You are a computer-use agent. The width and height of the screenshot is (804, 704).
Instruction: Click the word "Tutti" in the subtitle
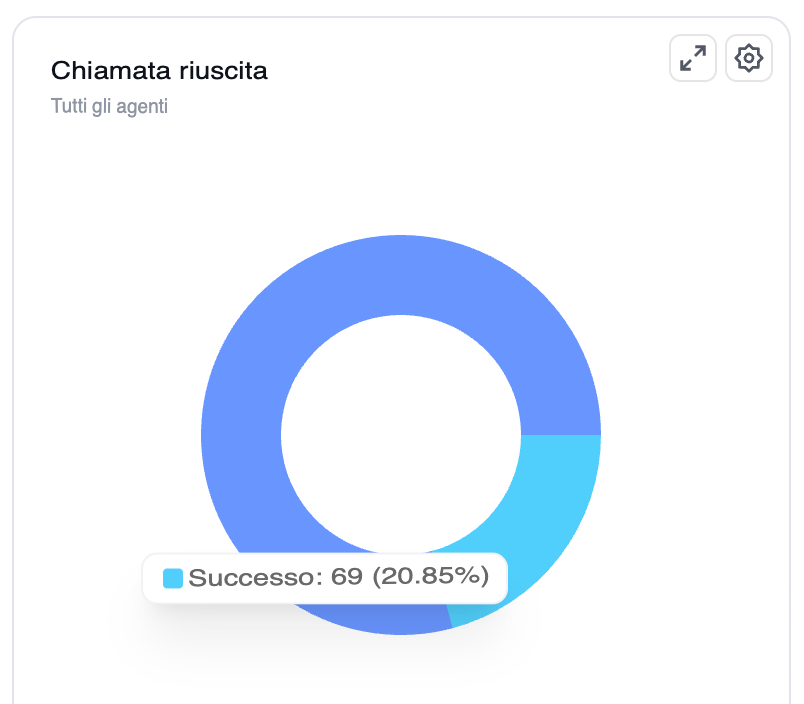tap(68, 106)
